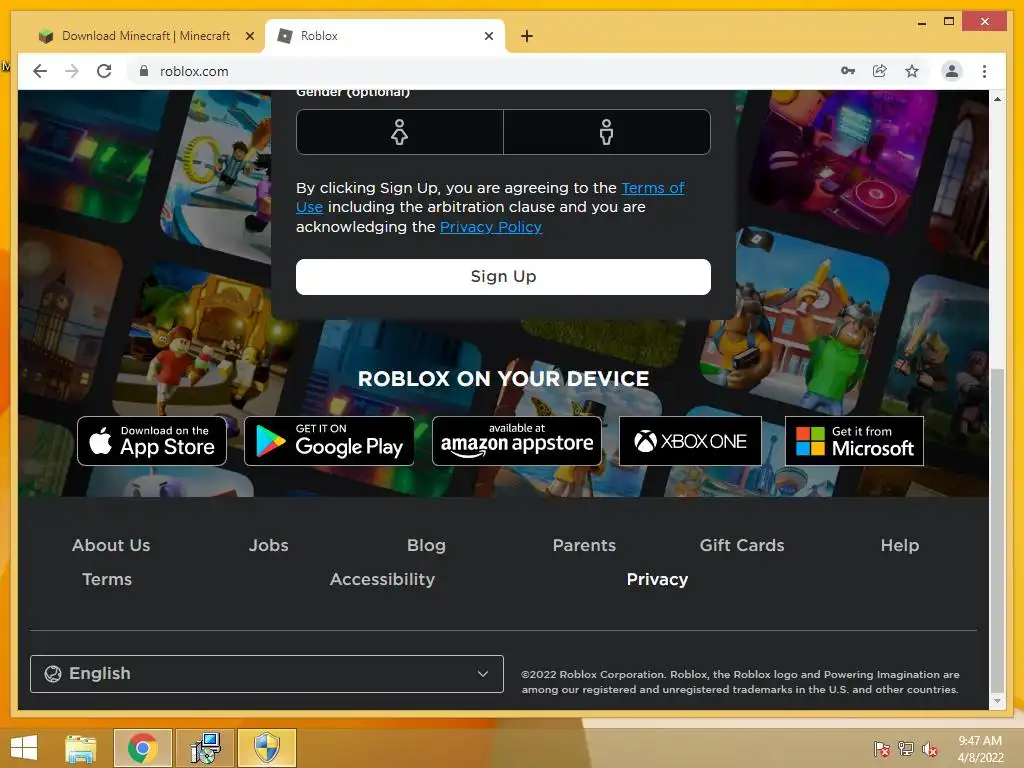Viewport: 1024px width, 768px height.
Task: Go back to previous page
Action: [x=40, y=71]
